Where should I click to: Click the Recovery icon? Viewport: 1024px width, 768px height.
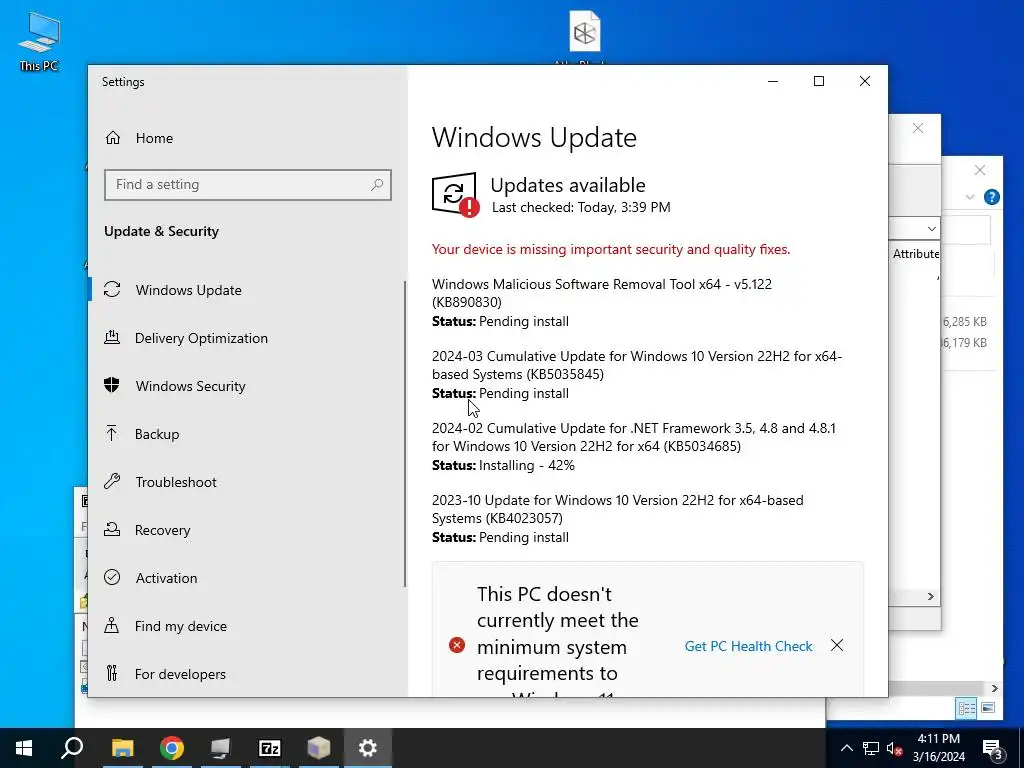(x=112, y=529)
